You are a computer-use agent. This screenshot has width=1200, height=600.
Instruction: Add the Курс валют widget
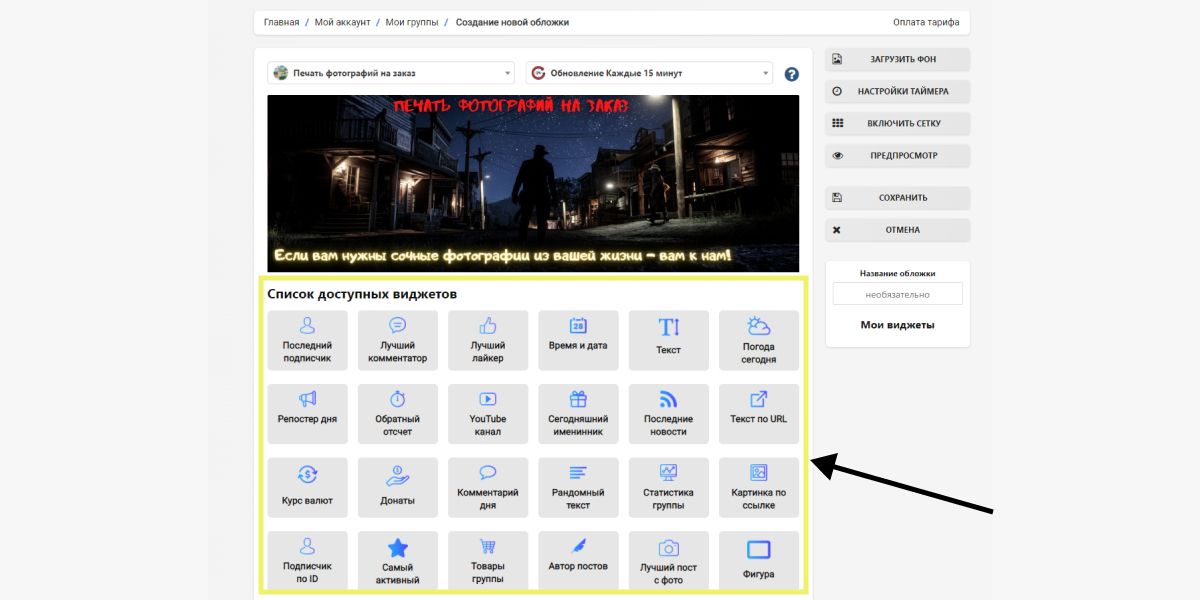pos(307,487)
